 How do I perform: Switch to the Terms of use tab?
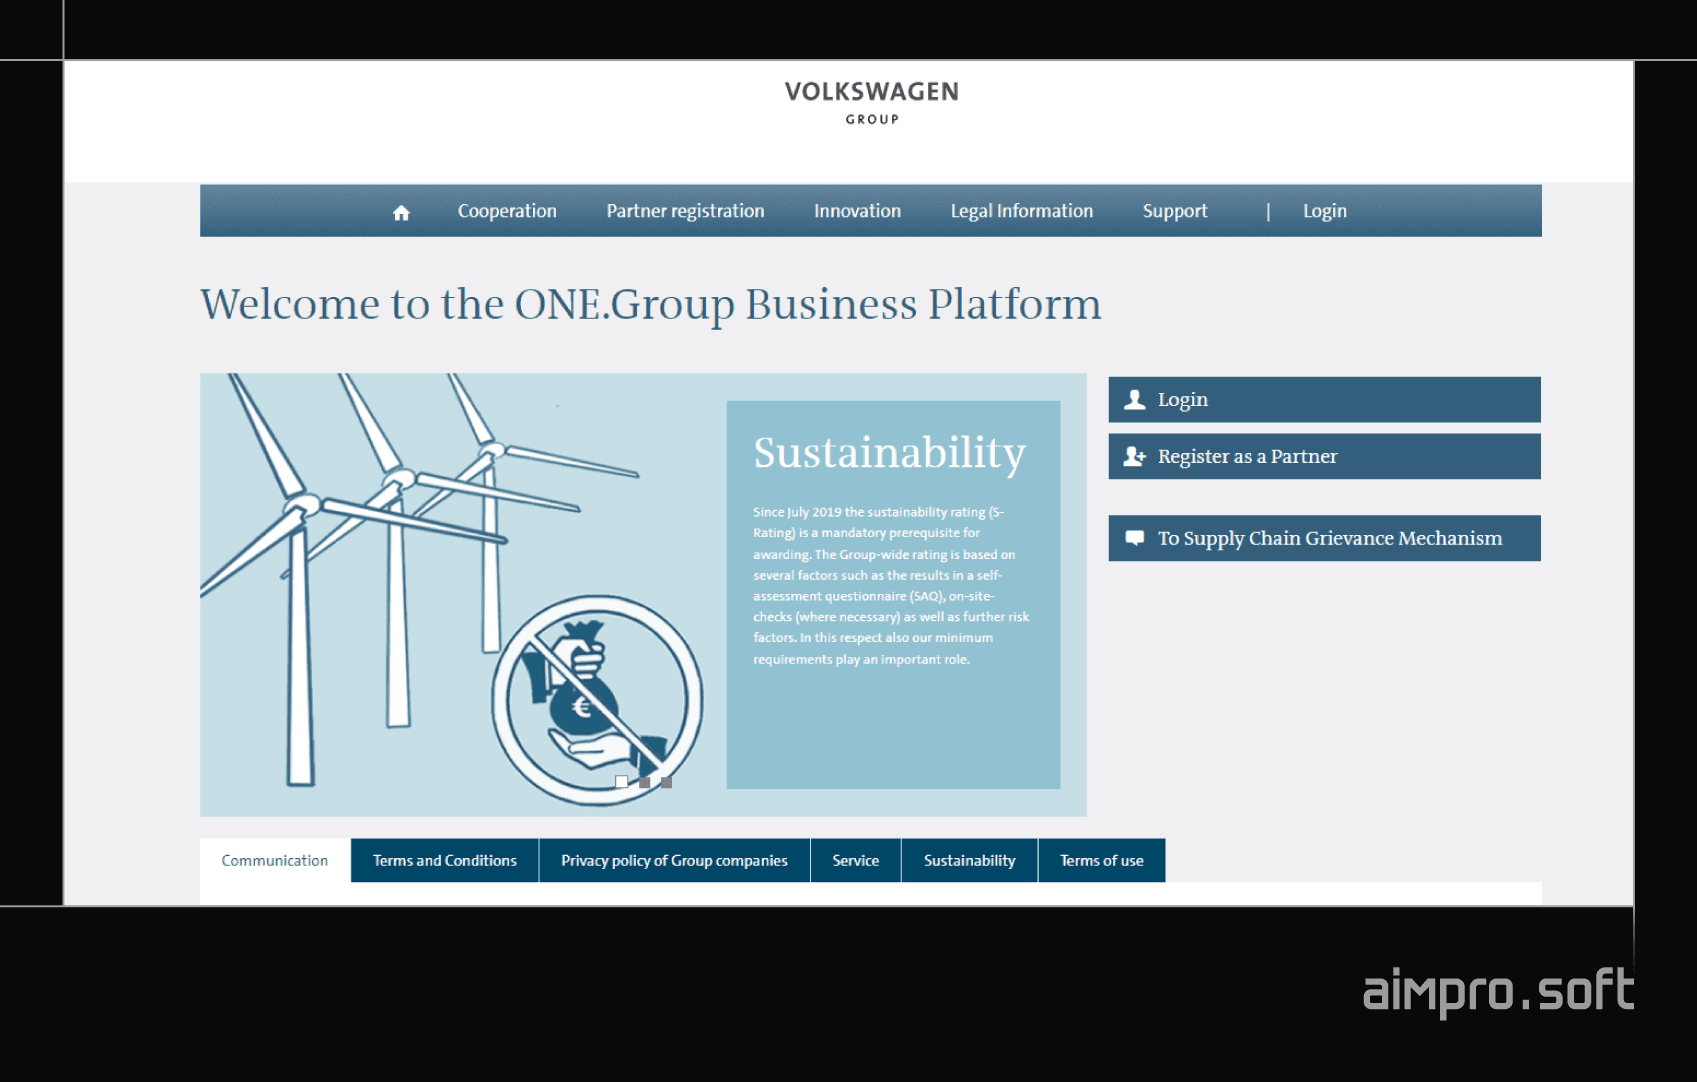coord(1102,860)
